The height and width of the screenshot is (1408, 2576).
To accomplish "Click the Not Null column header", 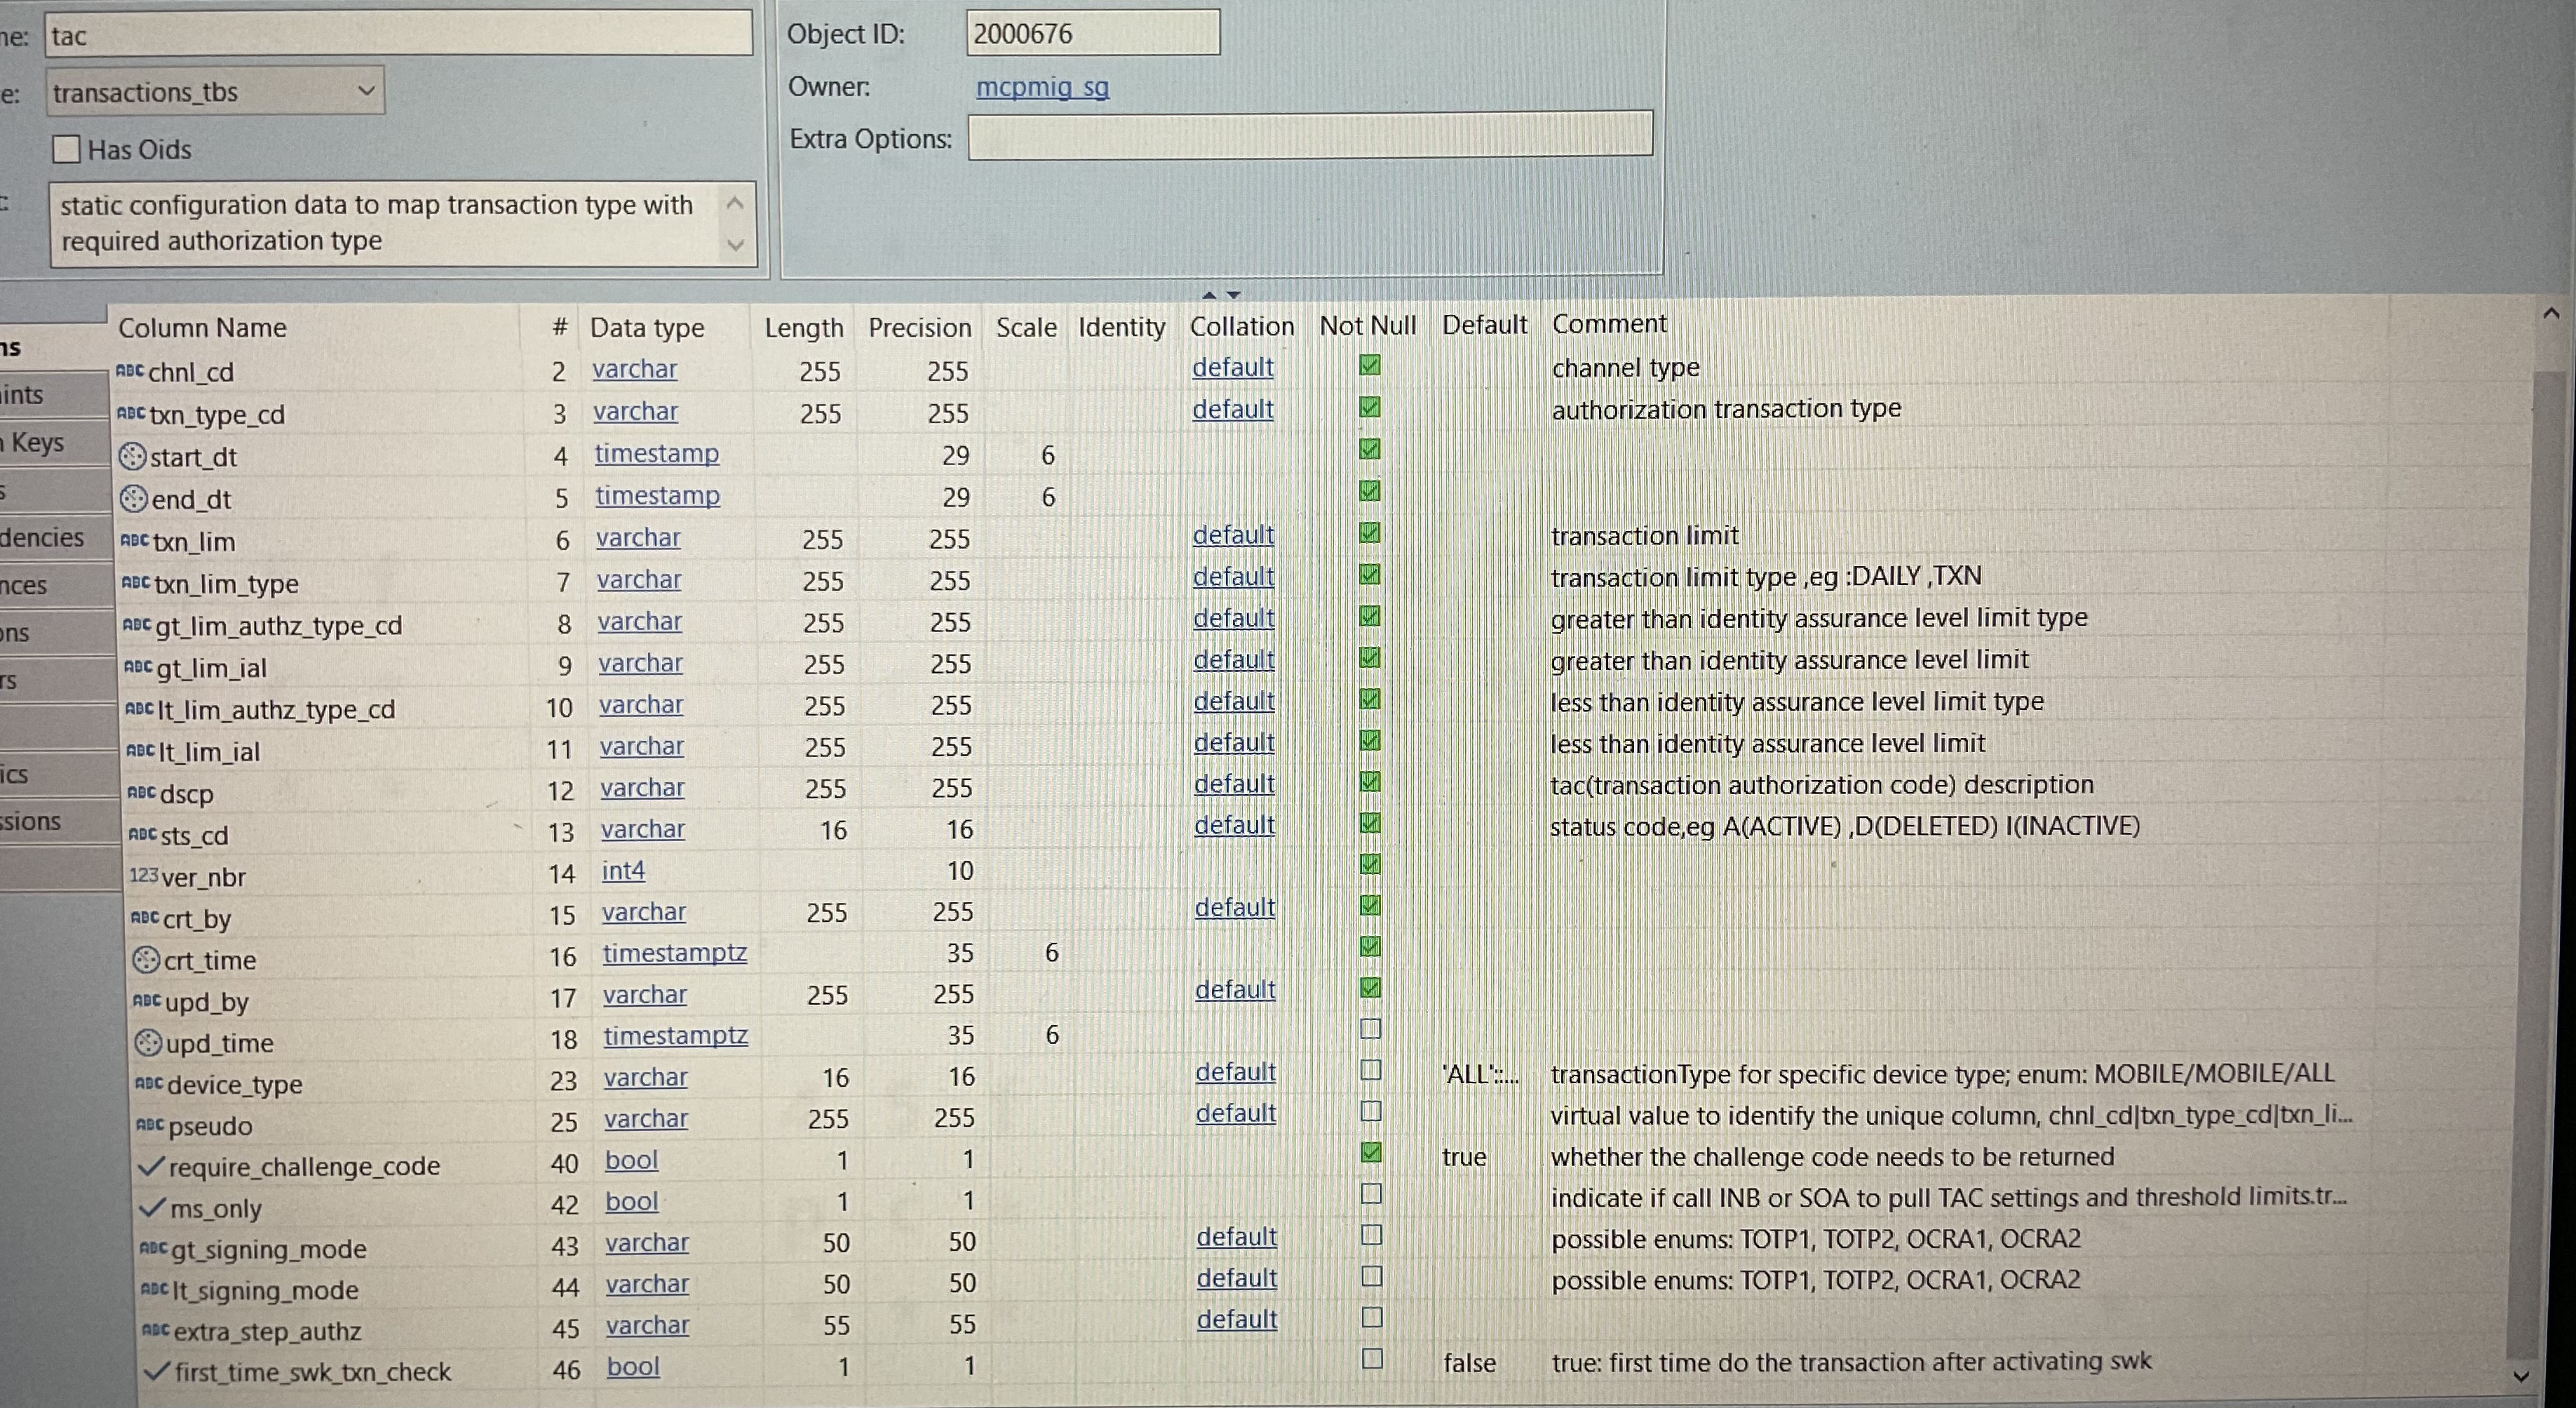I will (1367, 326).
